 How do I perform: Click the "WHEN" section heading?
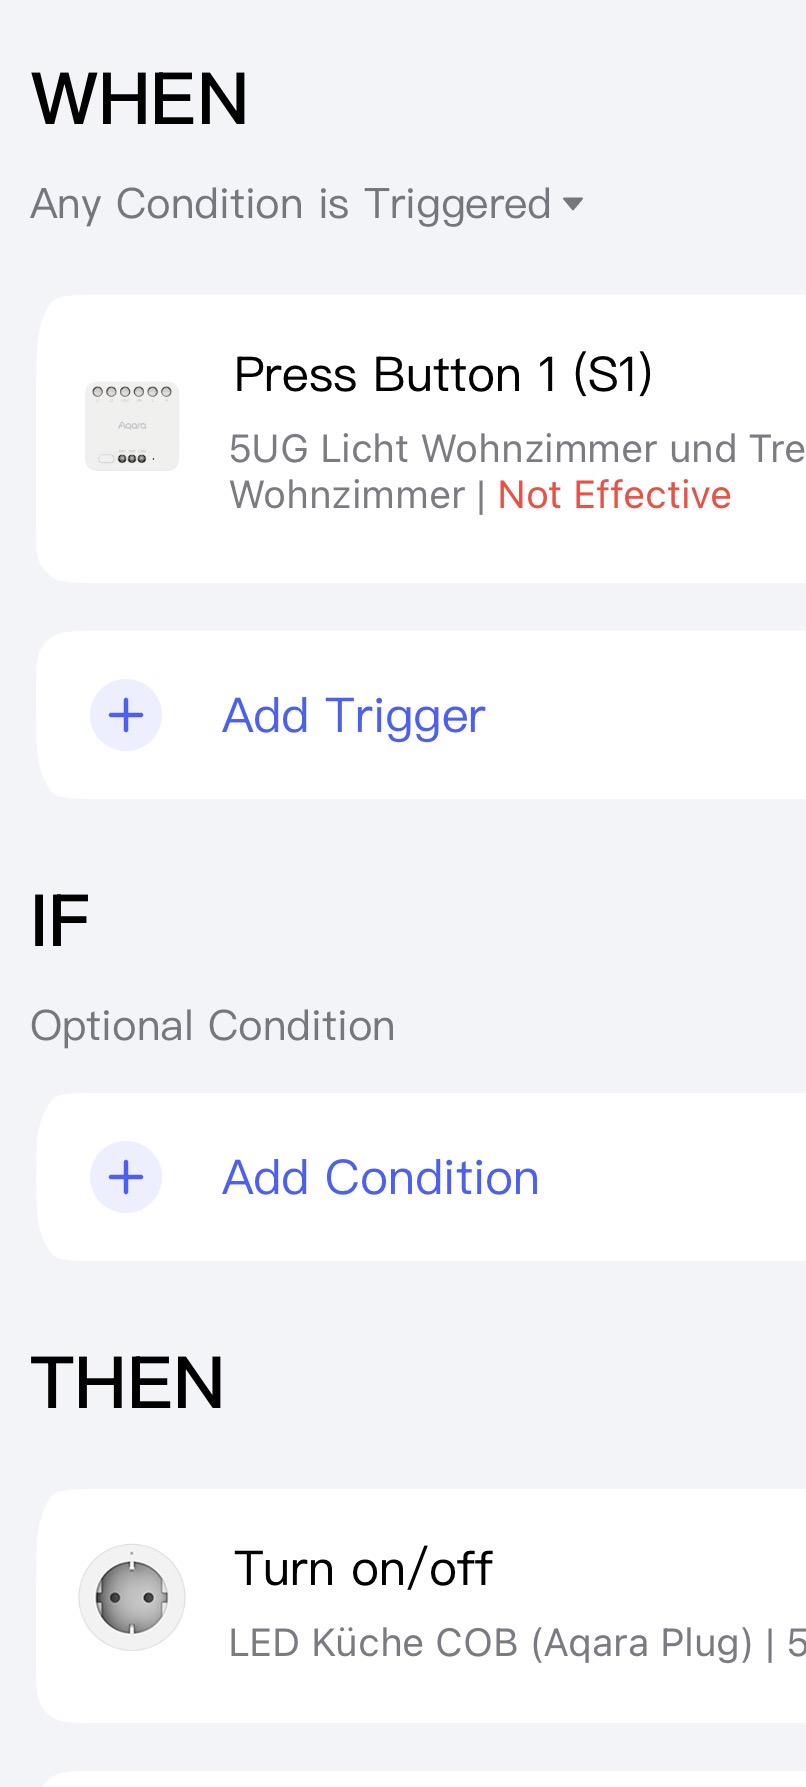140,100
